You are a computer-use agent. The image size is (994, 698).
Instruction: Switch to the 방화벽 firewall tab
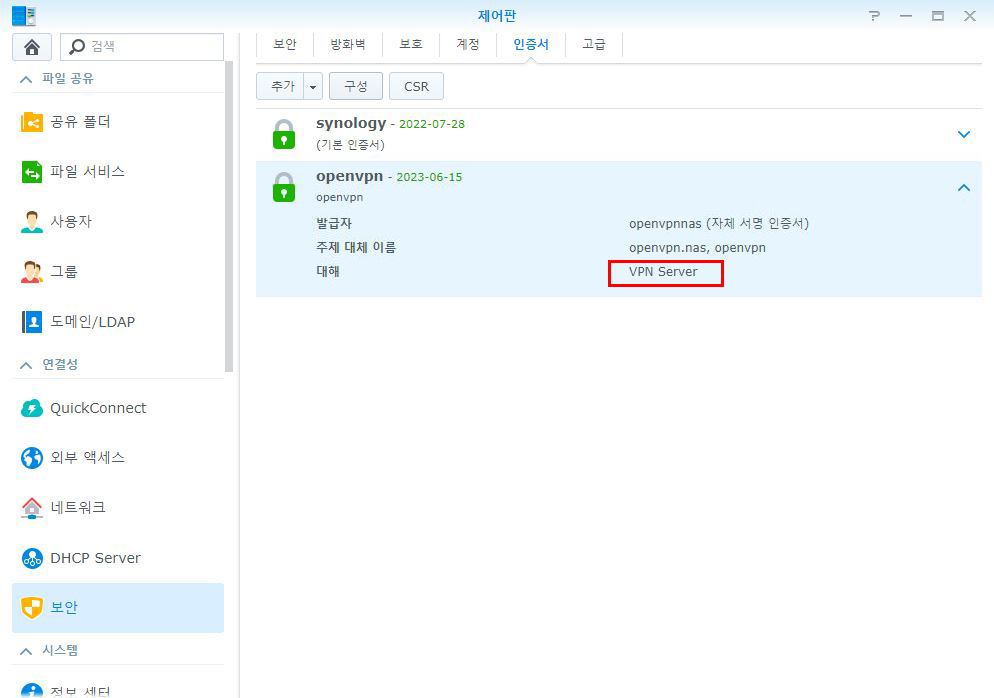point(348,44)
